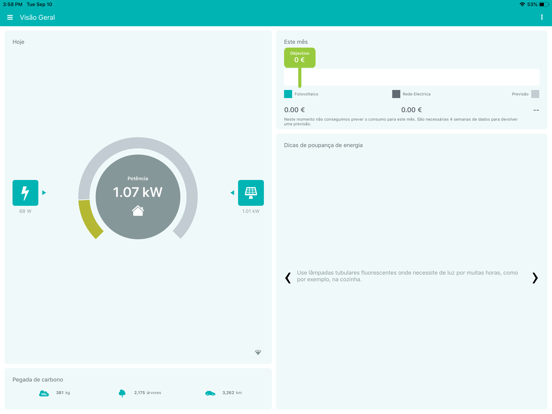Select the grey Previsão legend swatch
Viewport: 552px width, 414px height.
(x=535, y=94)
